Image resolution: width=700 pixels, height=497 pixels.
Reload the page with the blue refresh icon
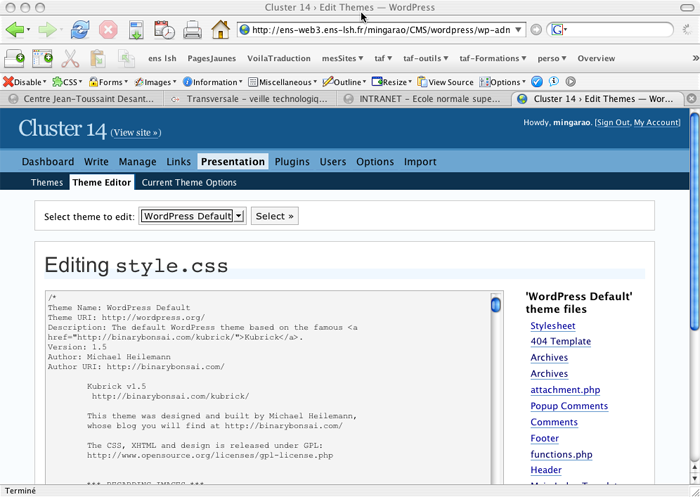tap(80, 30)
